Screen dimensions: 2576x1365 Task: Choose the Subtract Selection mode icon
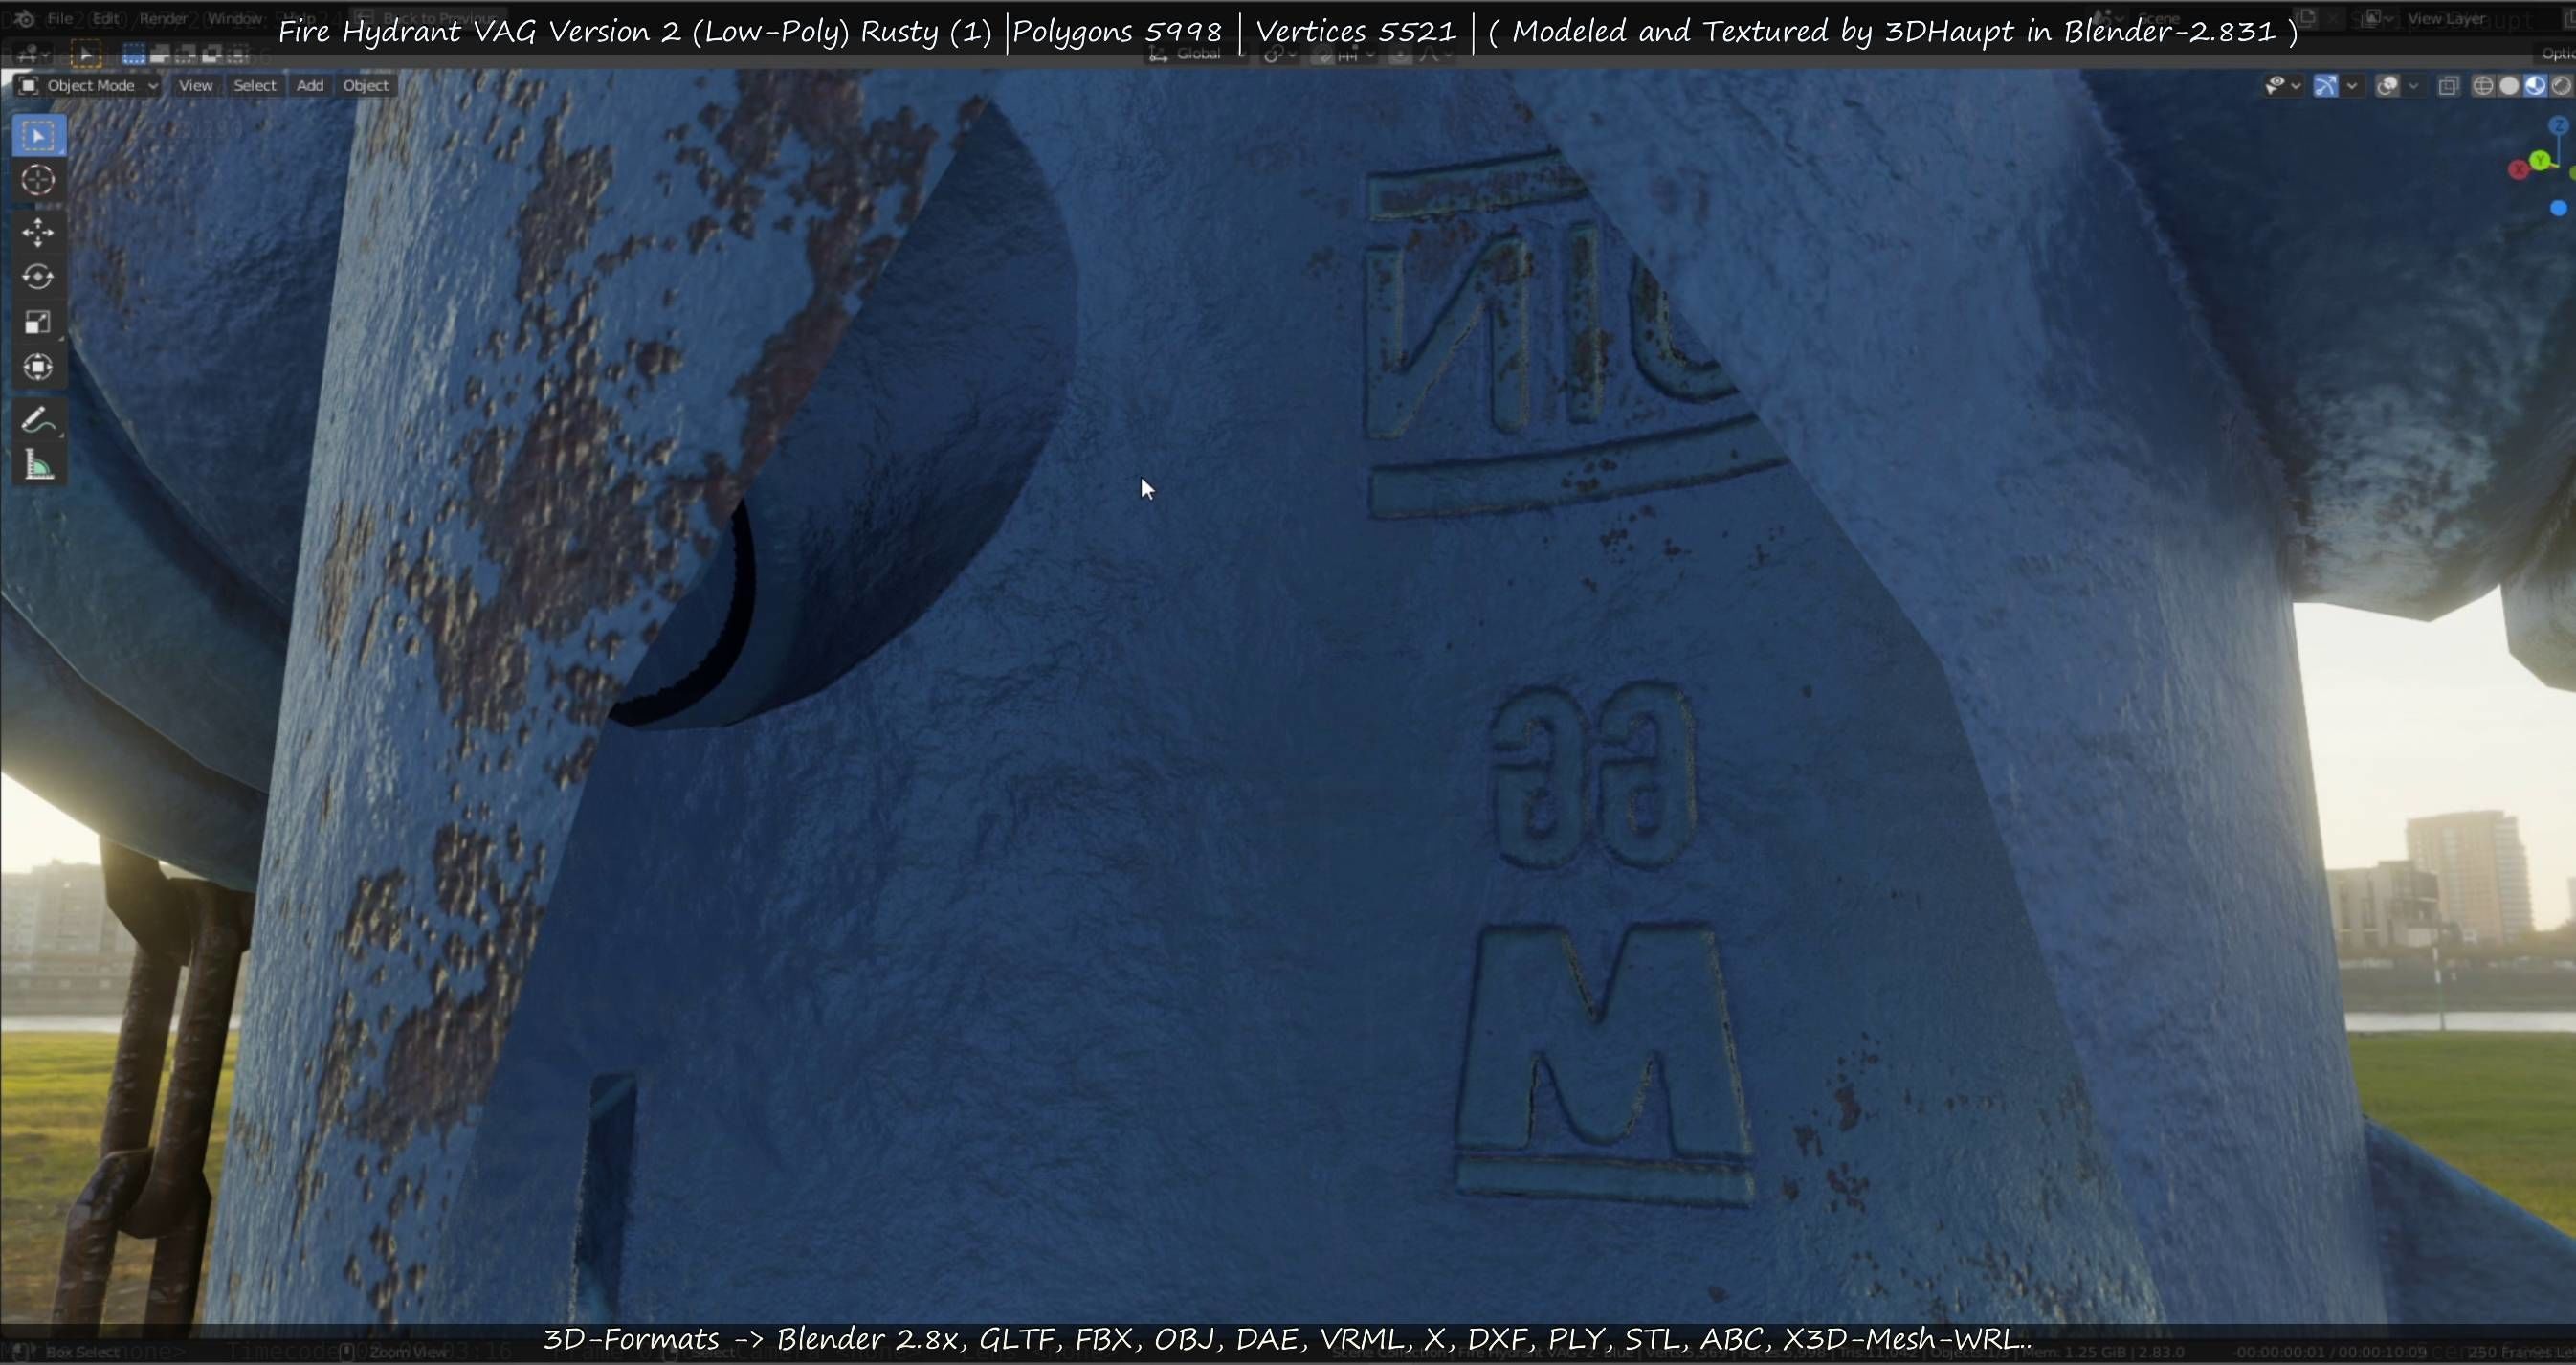click(x=185, y=55)
